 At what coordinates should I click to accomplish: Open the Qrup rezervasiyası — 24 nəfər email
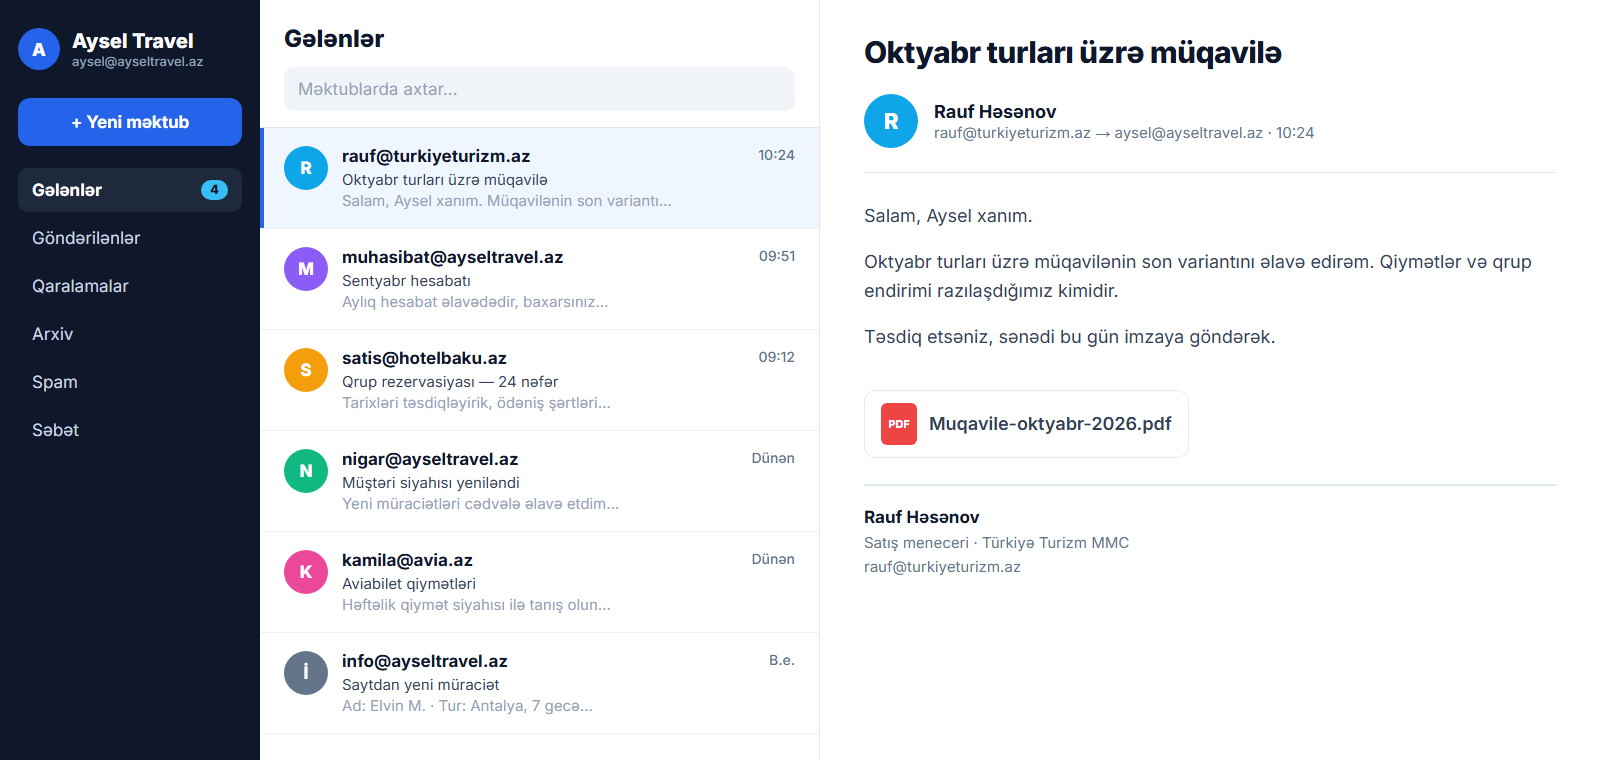click(540, 380)
